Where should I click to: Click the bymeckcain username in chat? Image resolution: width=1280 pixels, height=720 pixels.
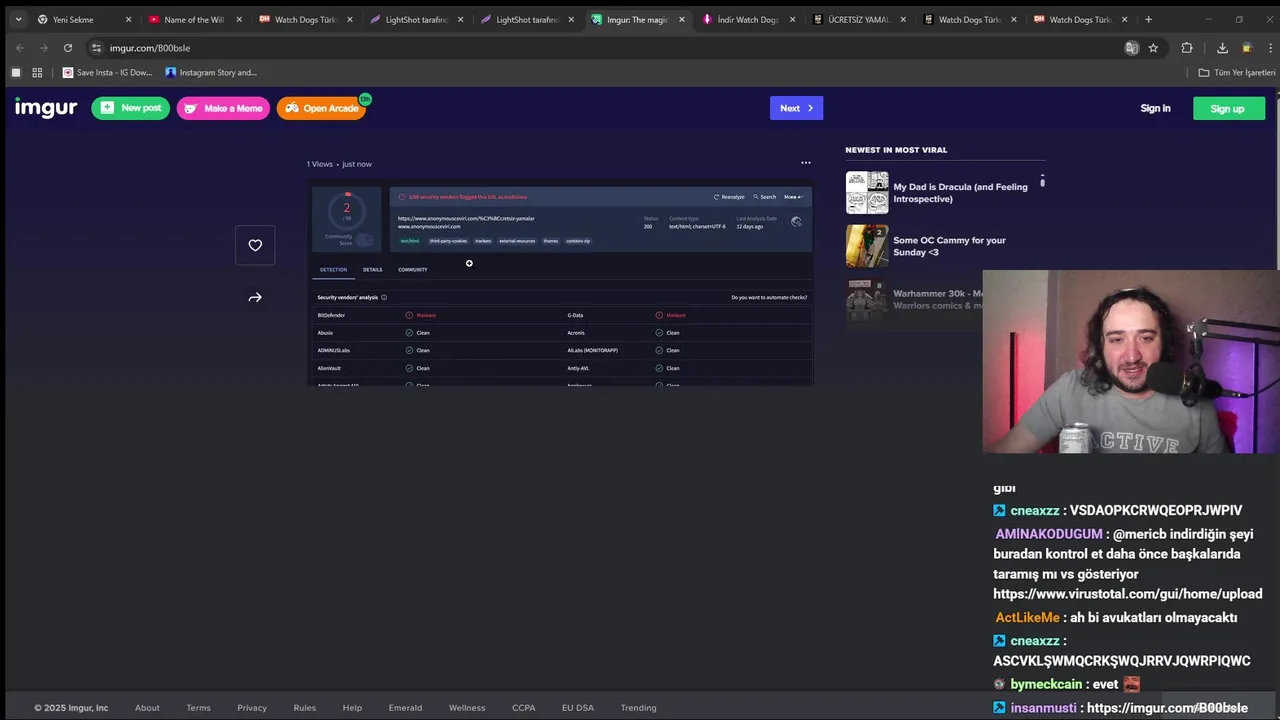click(x=1046, y=684)
